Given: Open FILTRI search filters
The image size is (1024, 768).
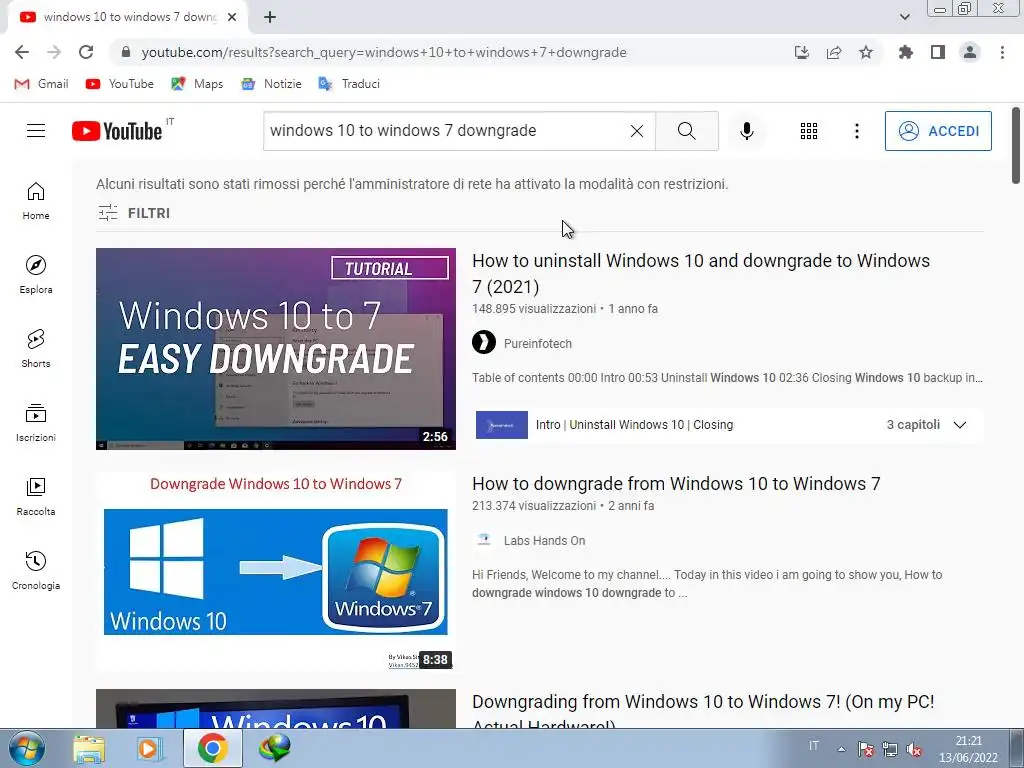Looking at the screenshot, I should [134, 213].
